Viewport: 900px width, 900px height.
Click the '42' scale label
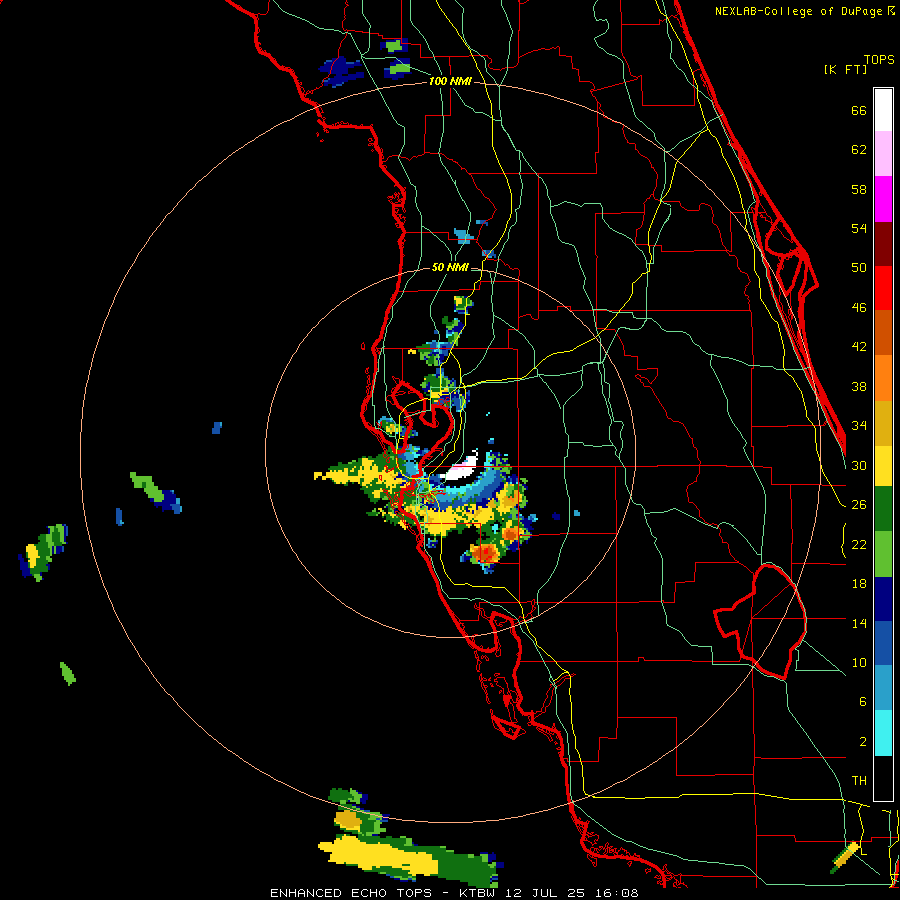pos(859,347)
